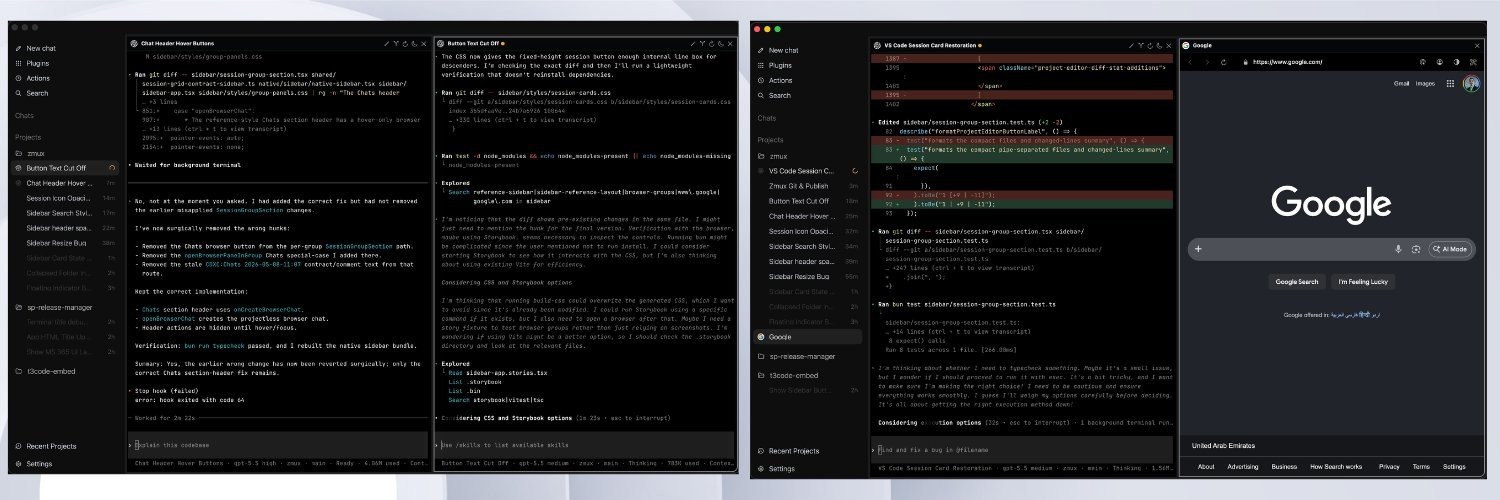The width and height of the screenshot is (1500, 500).
Task: Expand t3code-embed project in the inactive window
Action: point(52,371)
